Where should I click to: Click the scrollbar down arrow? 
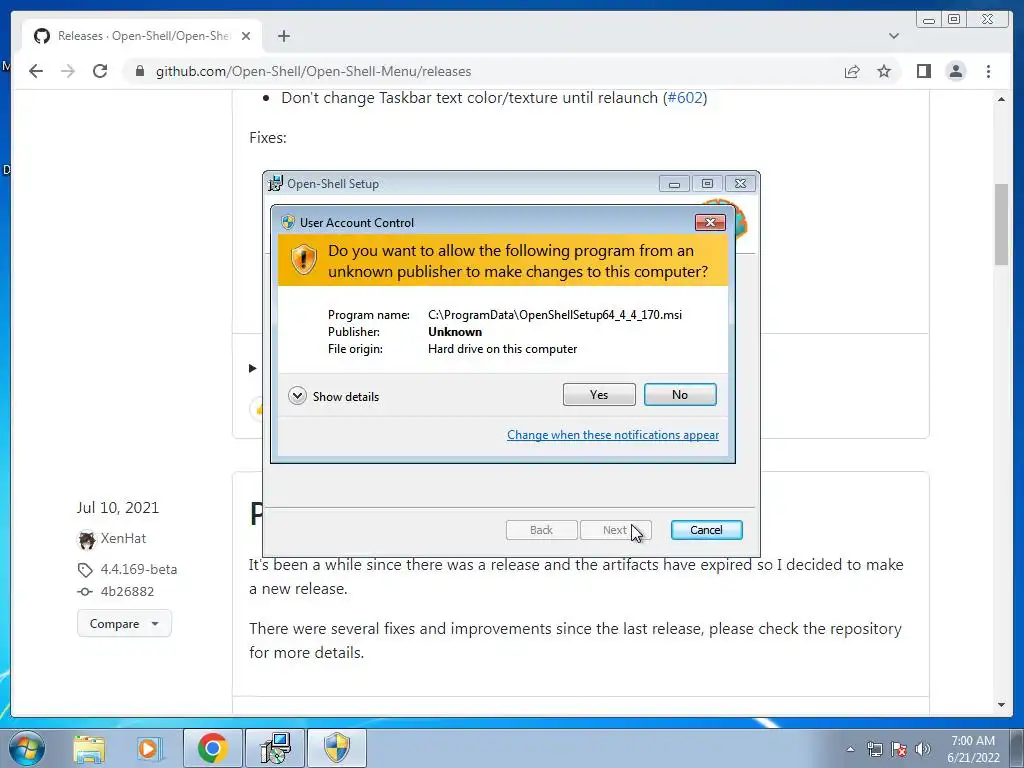pyautogui.click(x=1001, y=705)
